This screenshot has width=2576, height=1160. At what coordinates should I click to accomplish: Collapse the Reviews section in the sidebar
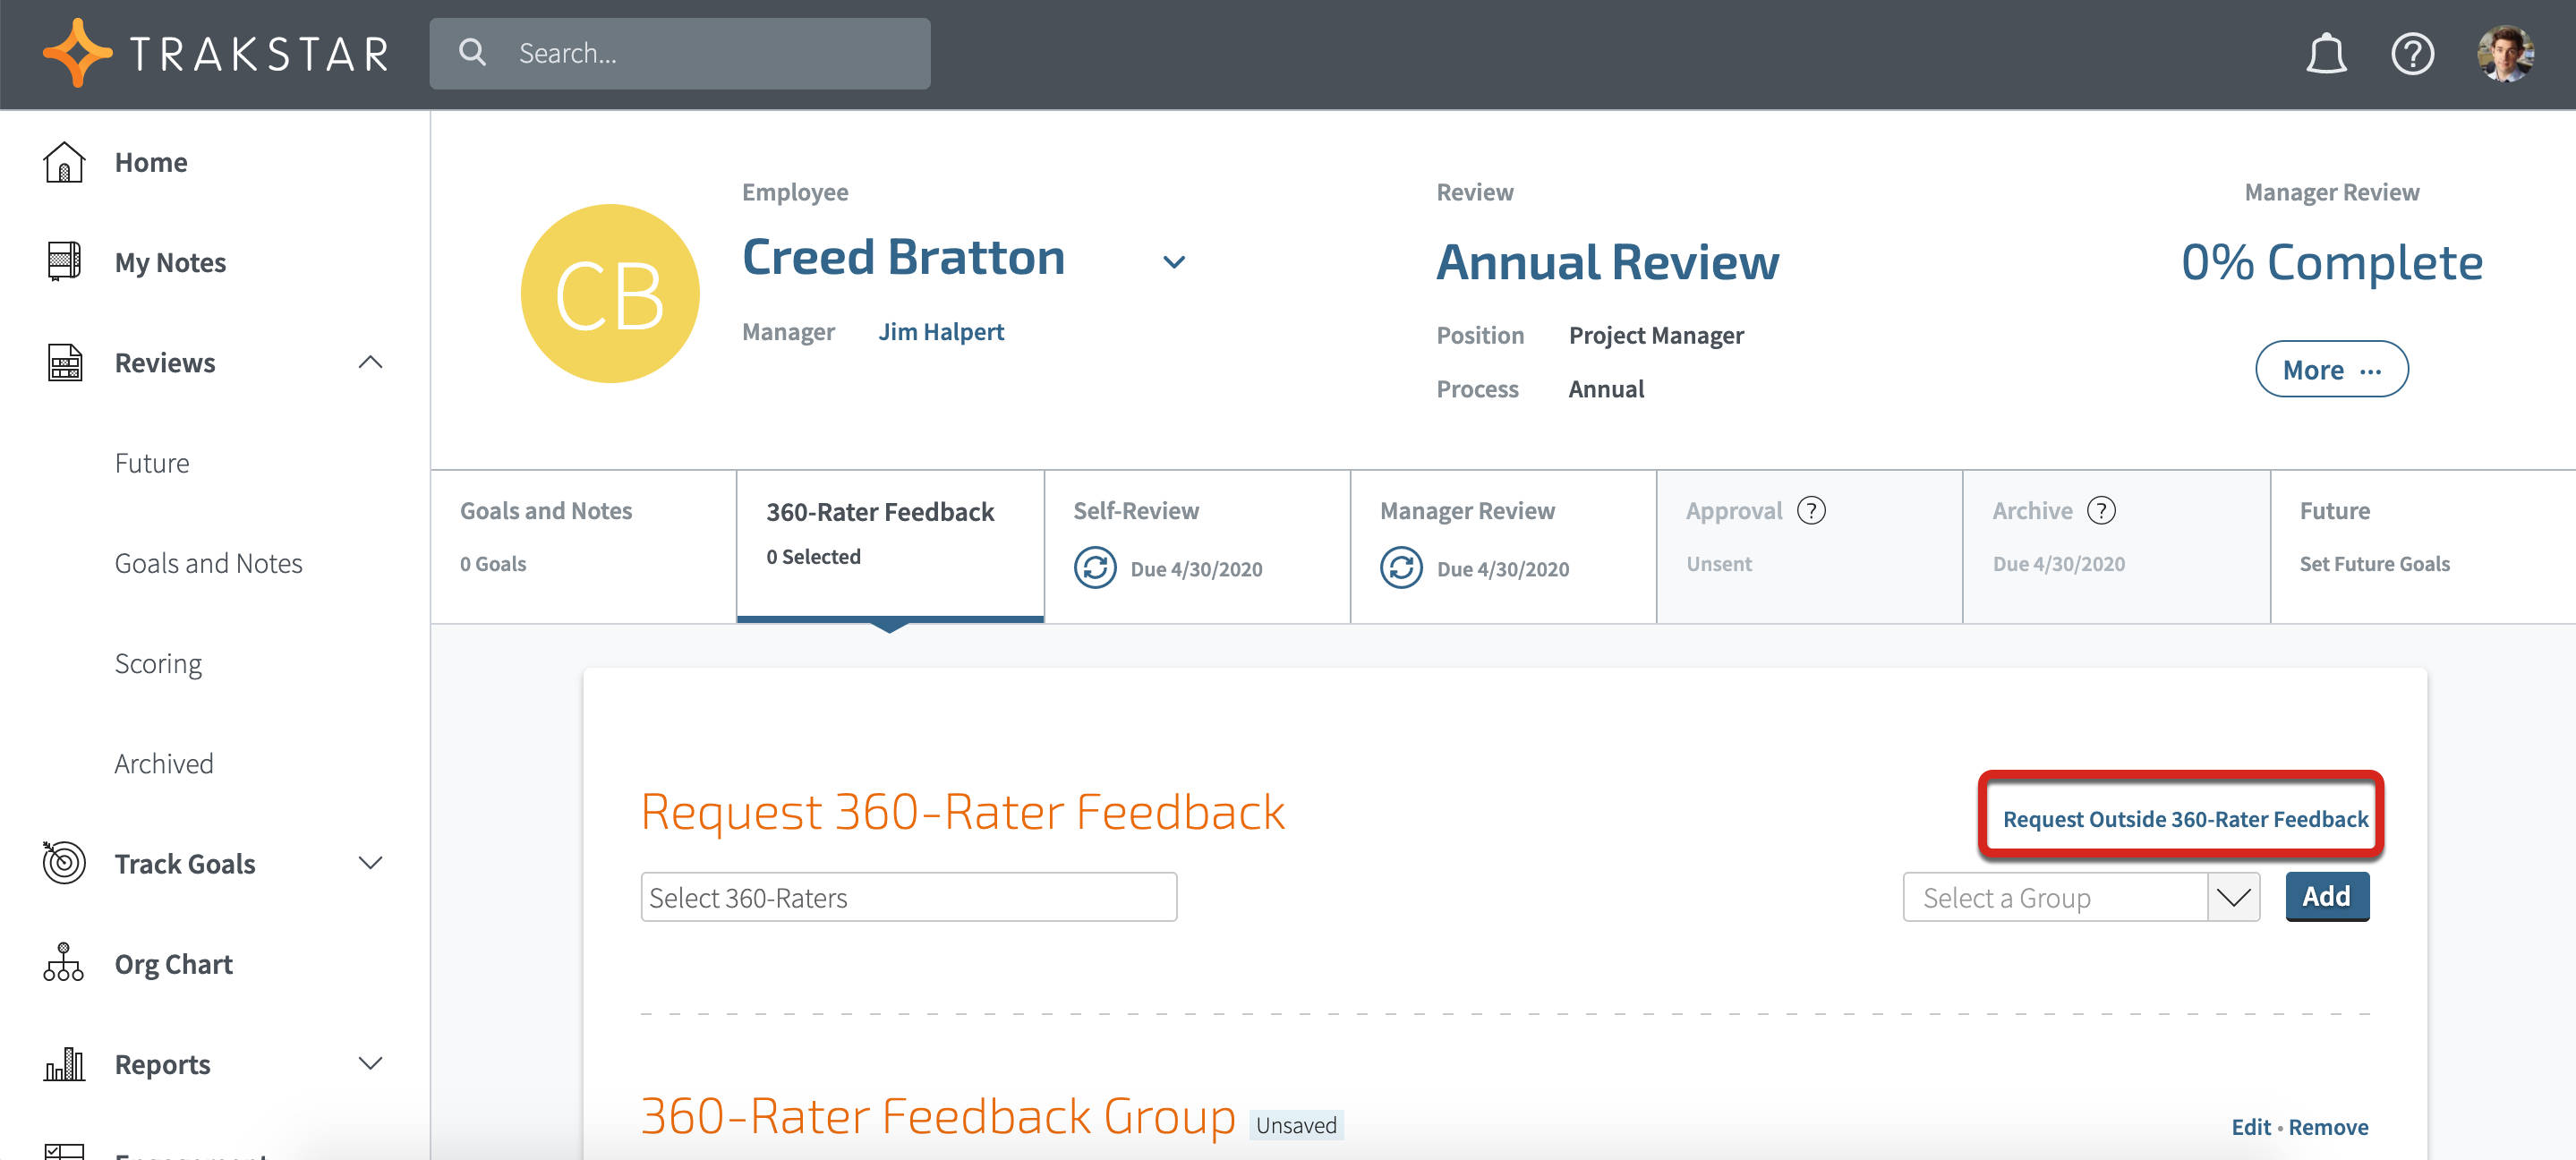[x=371, y=362]
